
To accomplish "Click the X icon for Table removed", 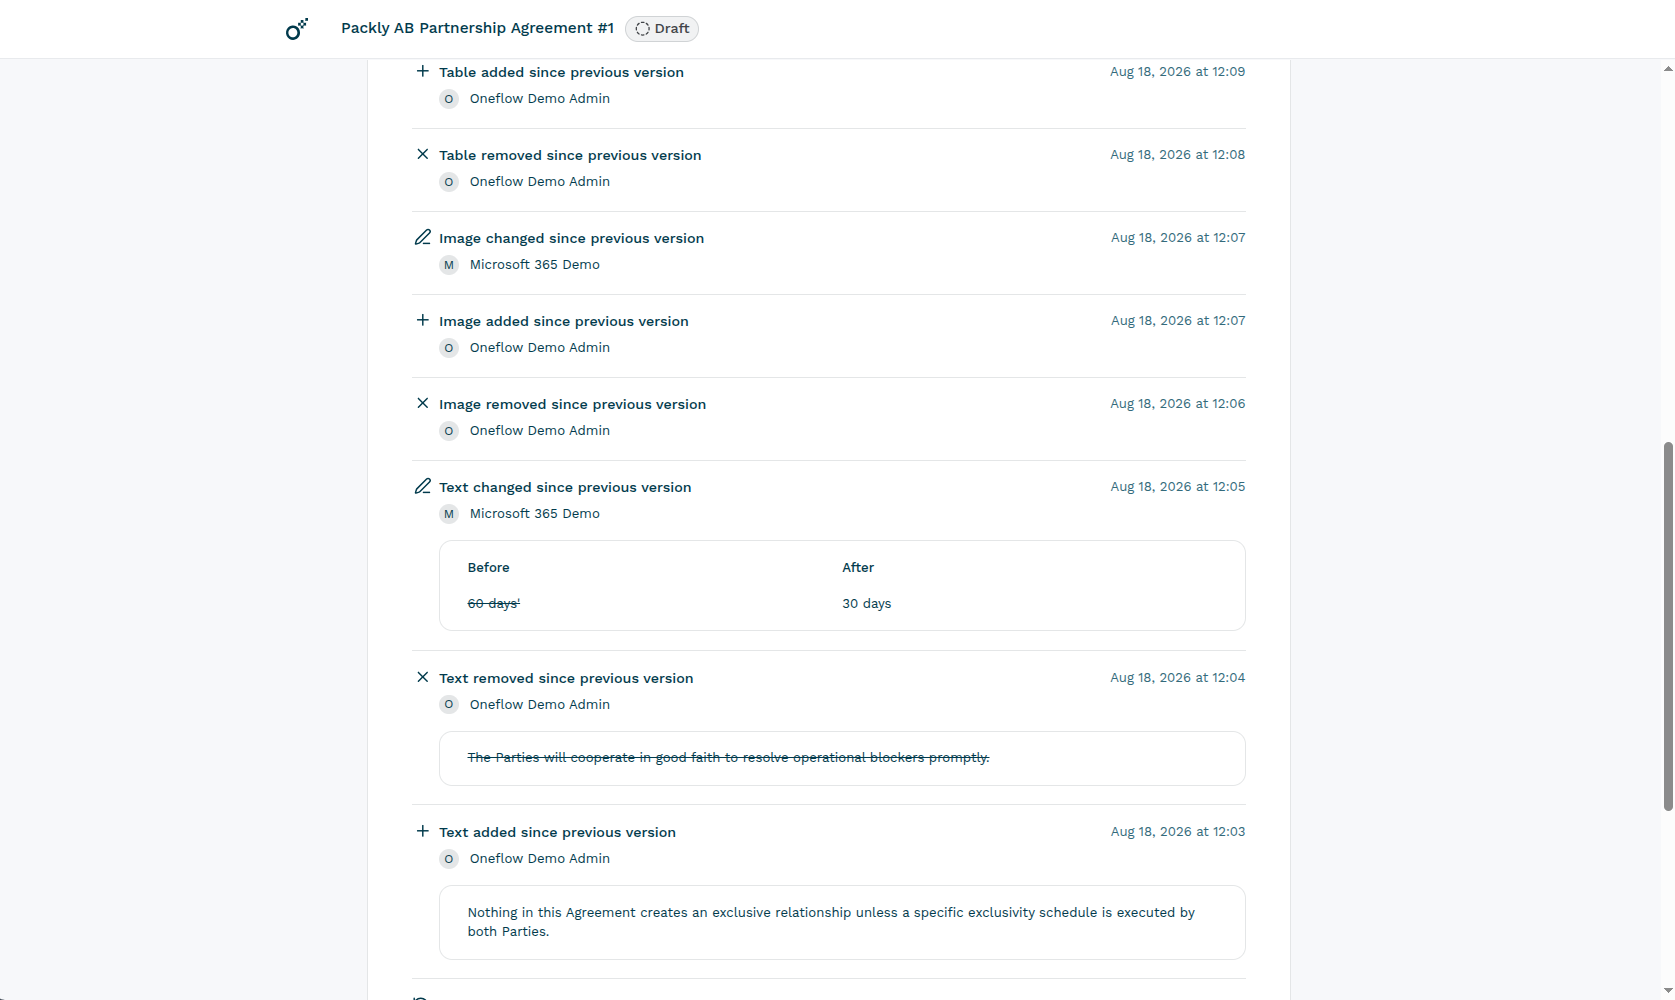I will click(x=422, y=154).
